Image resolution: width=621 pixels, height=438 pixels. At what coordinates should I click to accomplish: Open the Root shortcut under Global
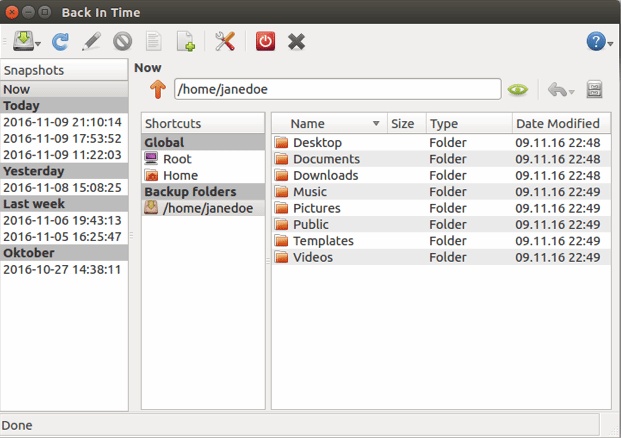[177, 159]
